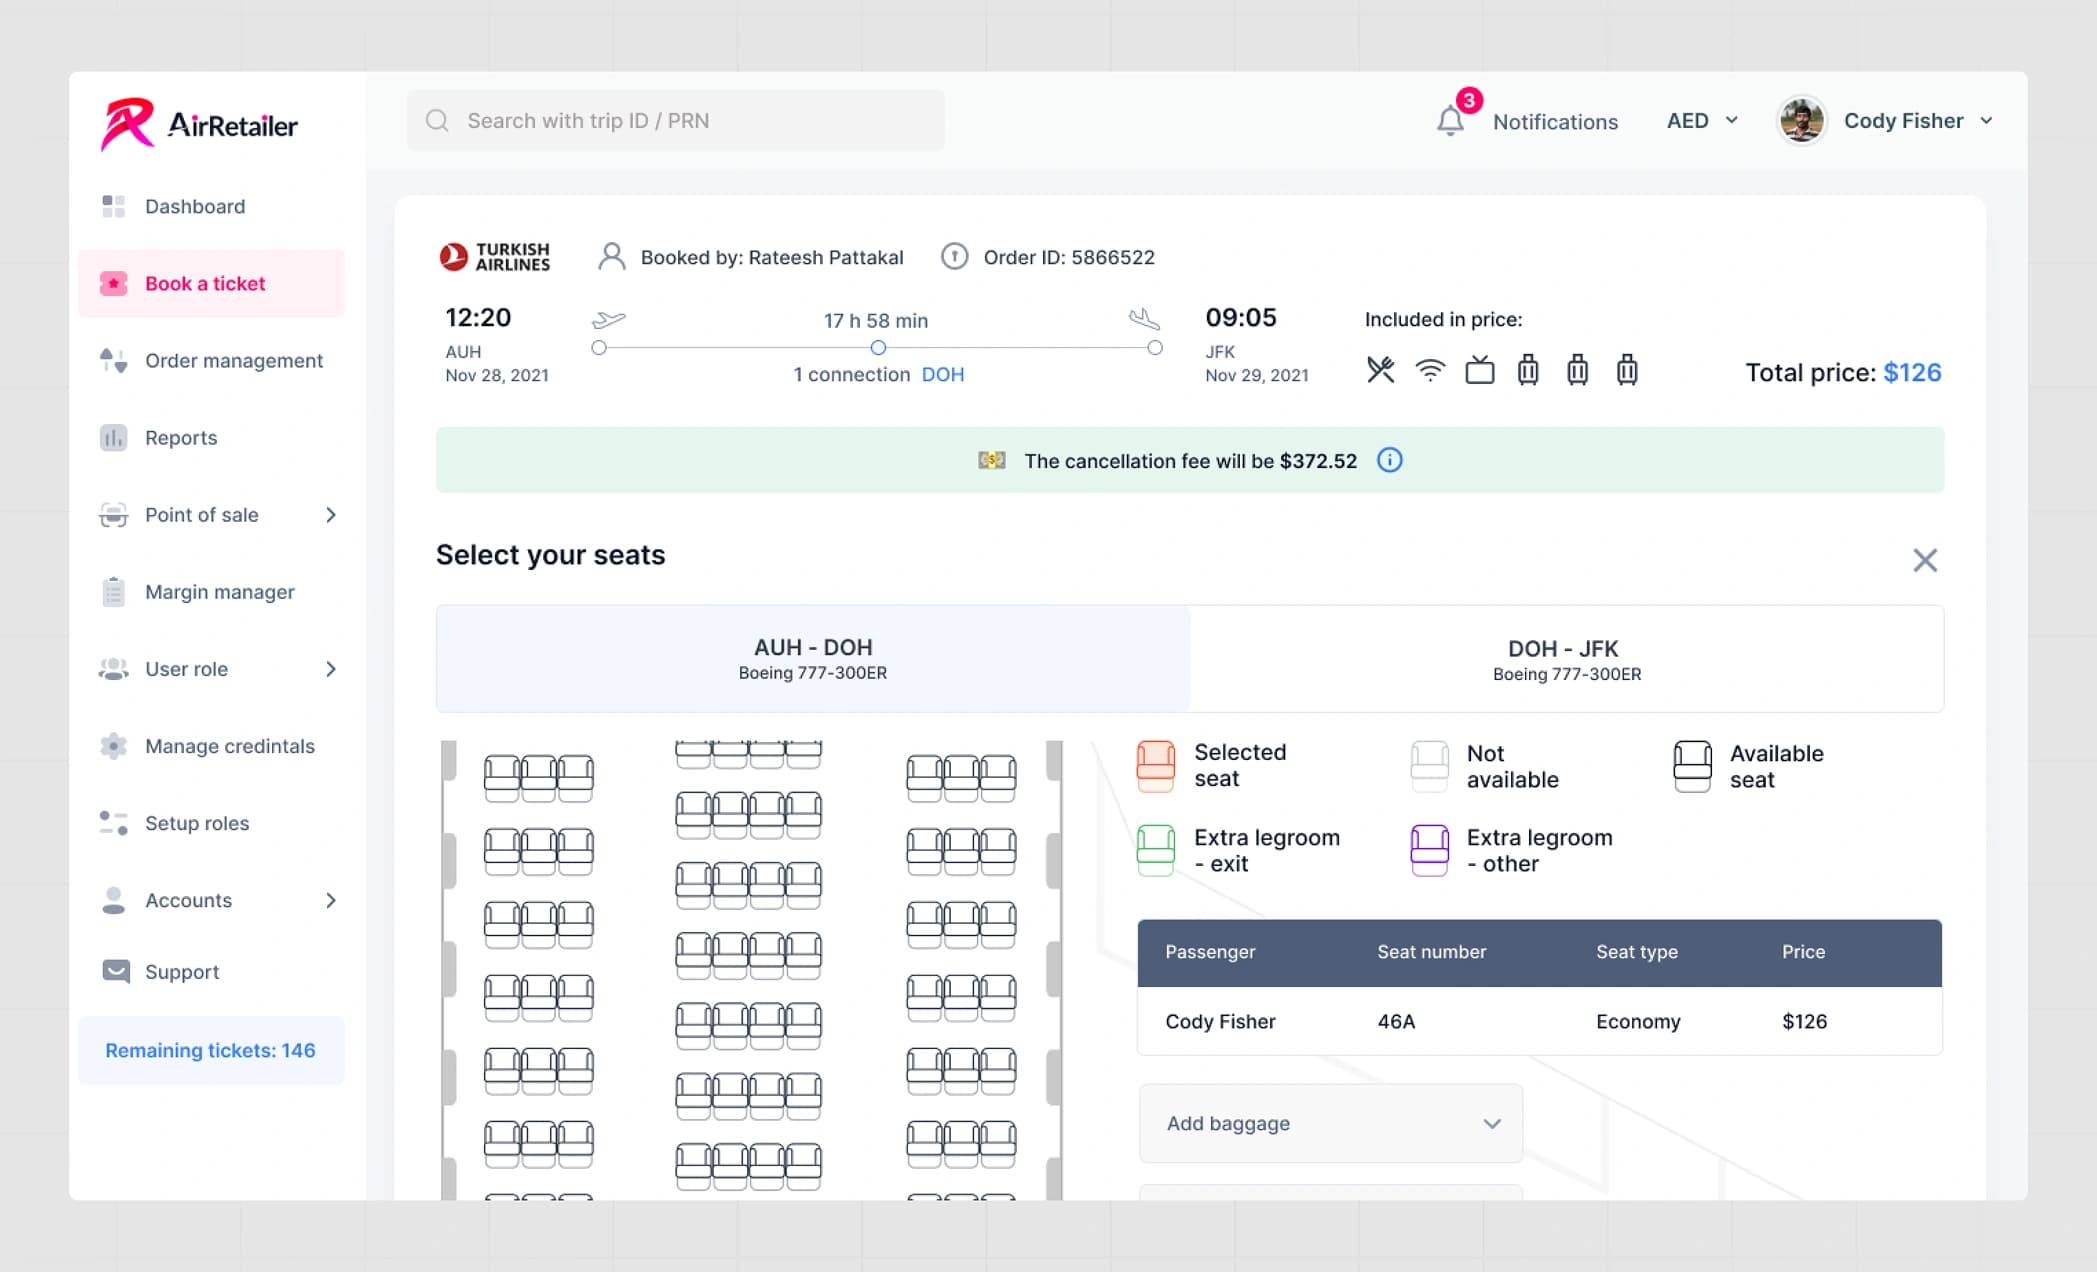Click the Notifications label
2097x1272 pixels.
click(1555, 121)
